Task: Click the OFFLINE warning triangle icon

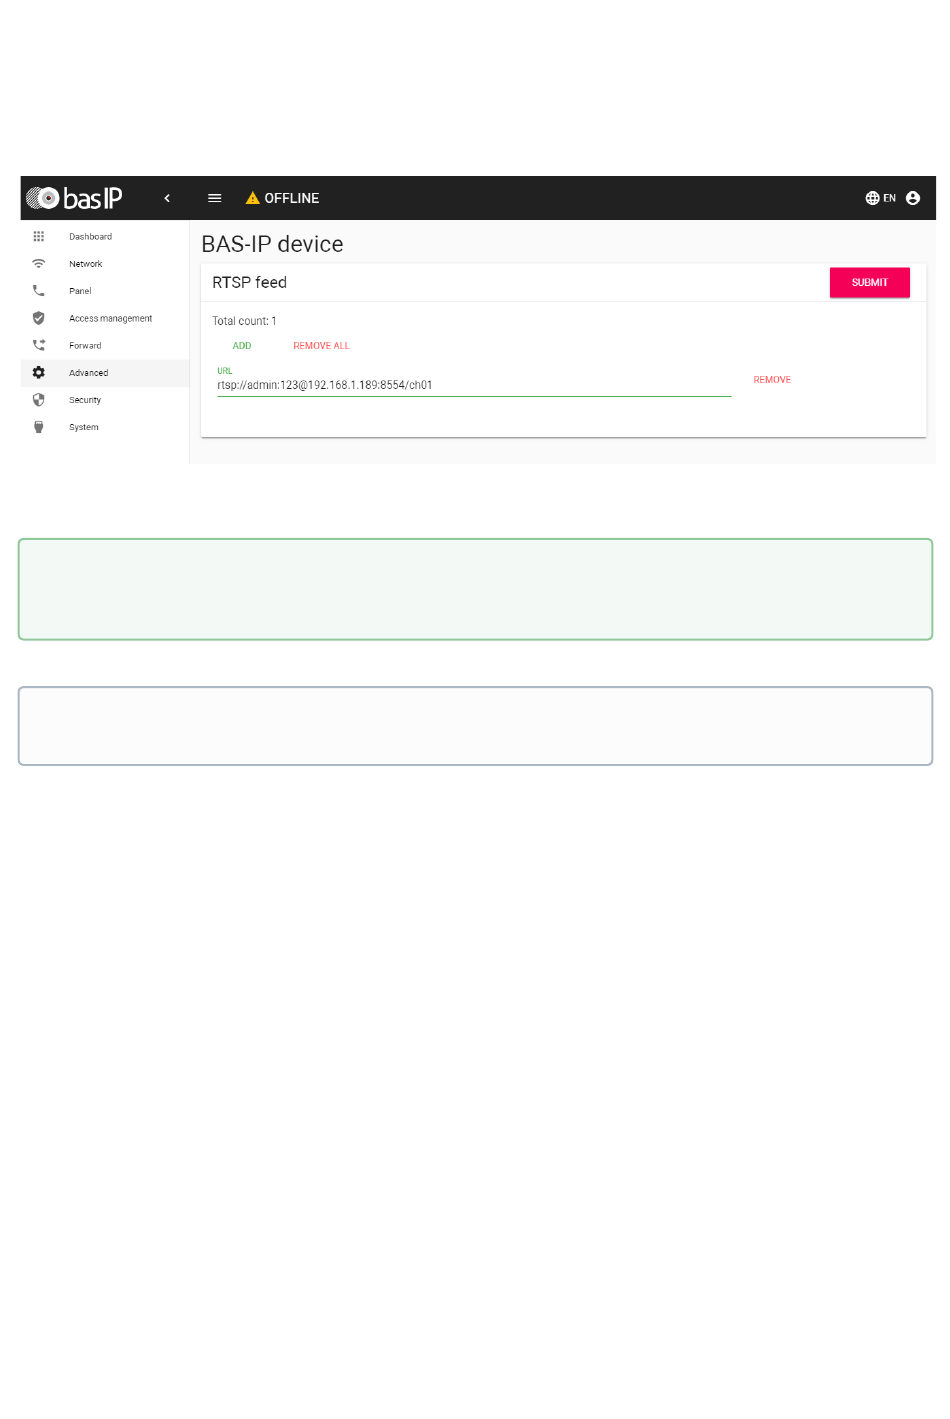Action: coord(253,198)
